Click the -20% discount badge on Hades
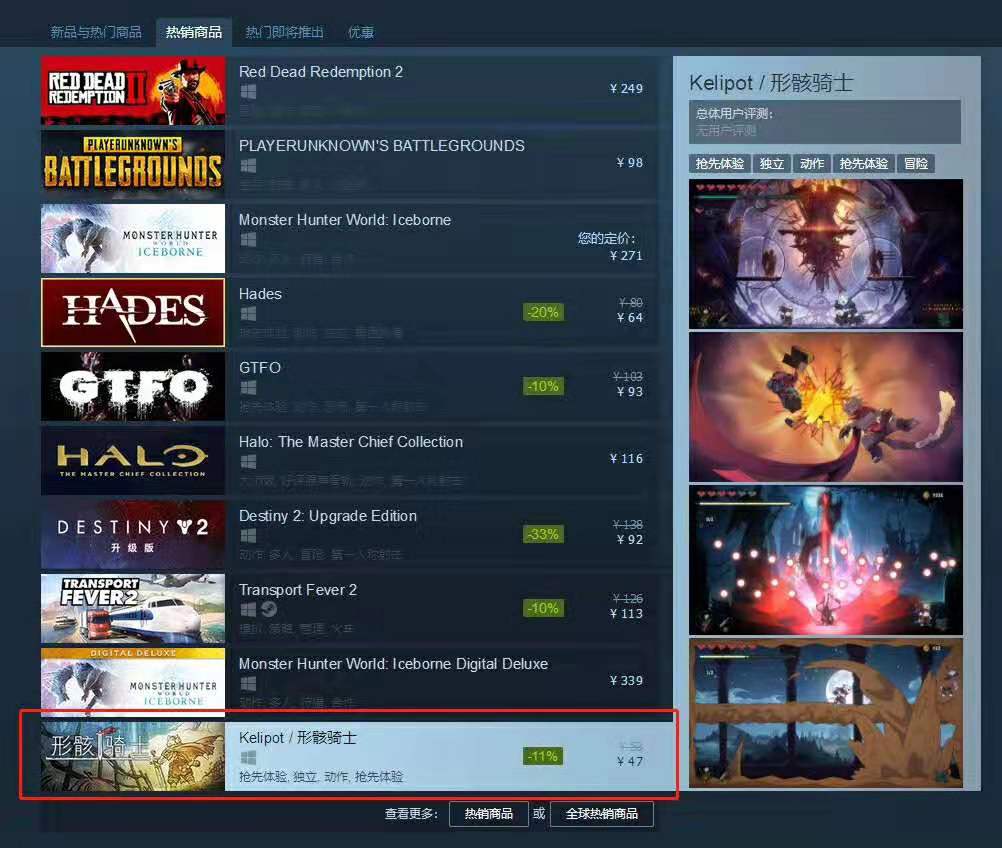Screen dimensions: 1002x848 point(543,312)
